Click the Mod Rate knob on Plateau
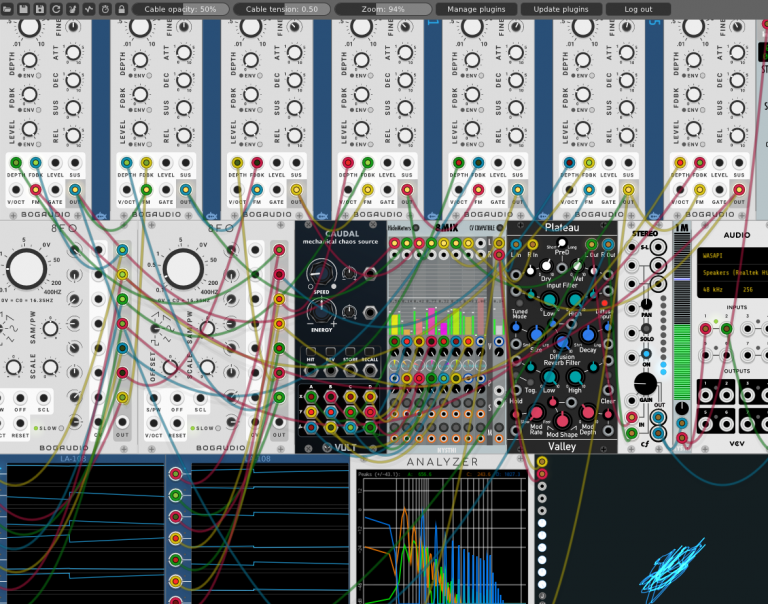 click(x=536, y=413)
